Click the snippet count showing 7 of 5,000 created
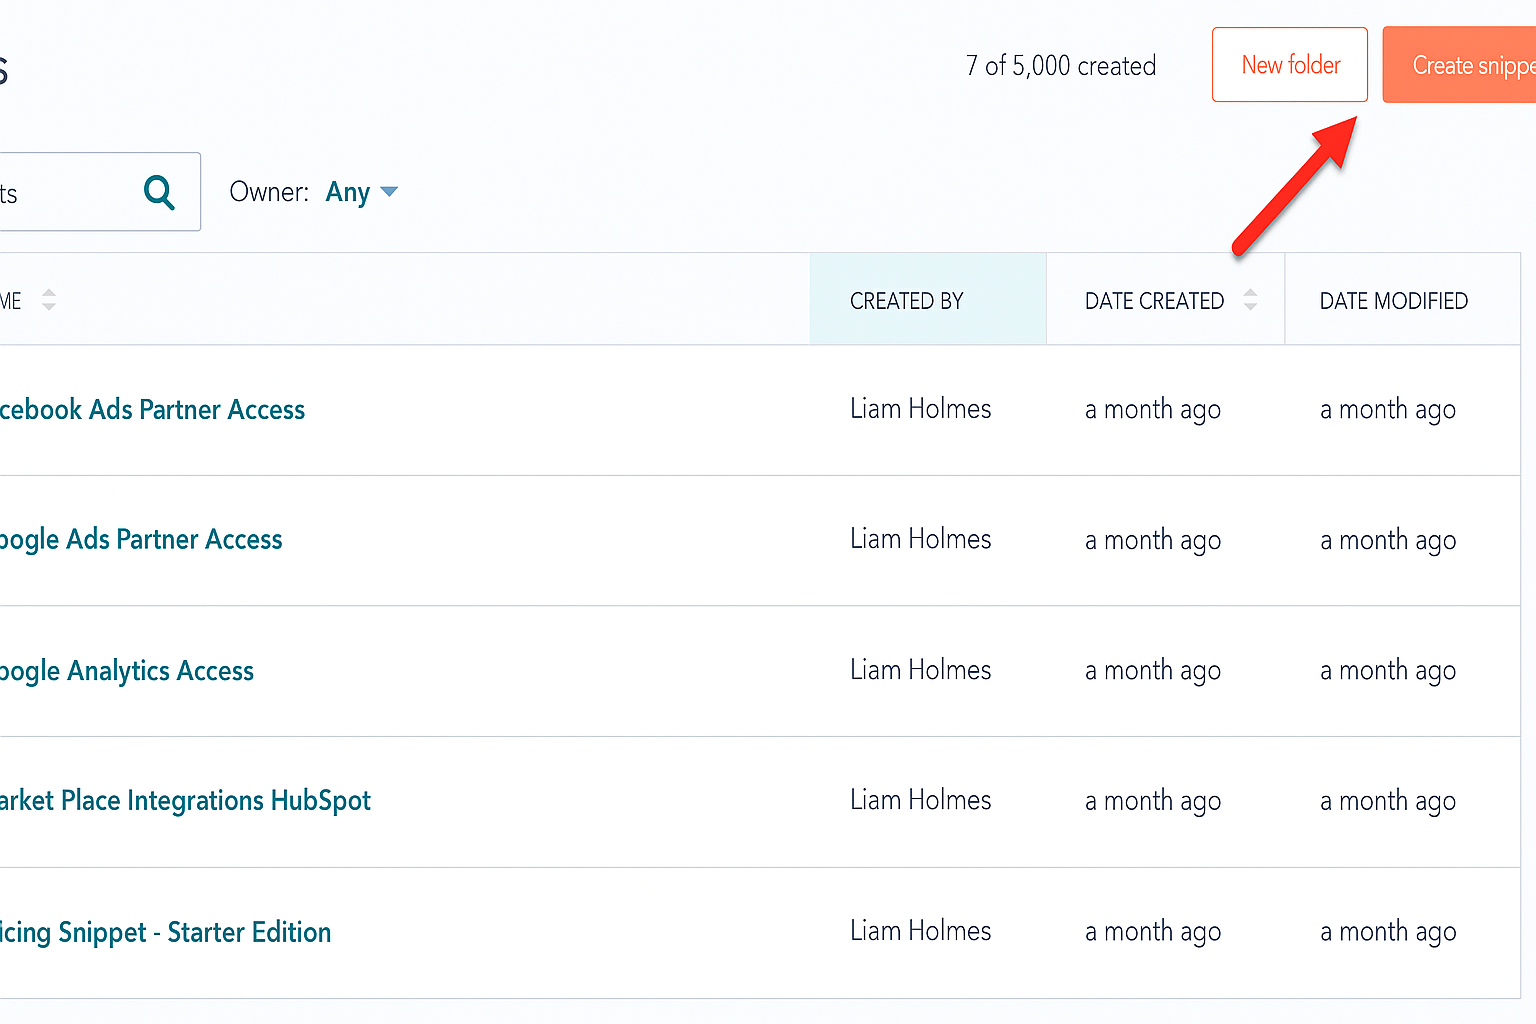This screenshot has height=1024, width=1536. pyautogui.click(x=1060, y=65)
